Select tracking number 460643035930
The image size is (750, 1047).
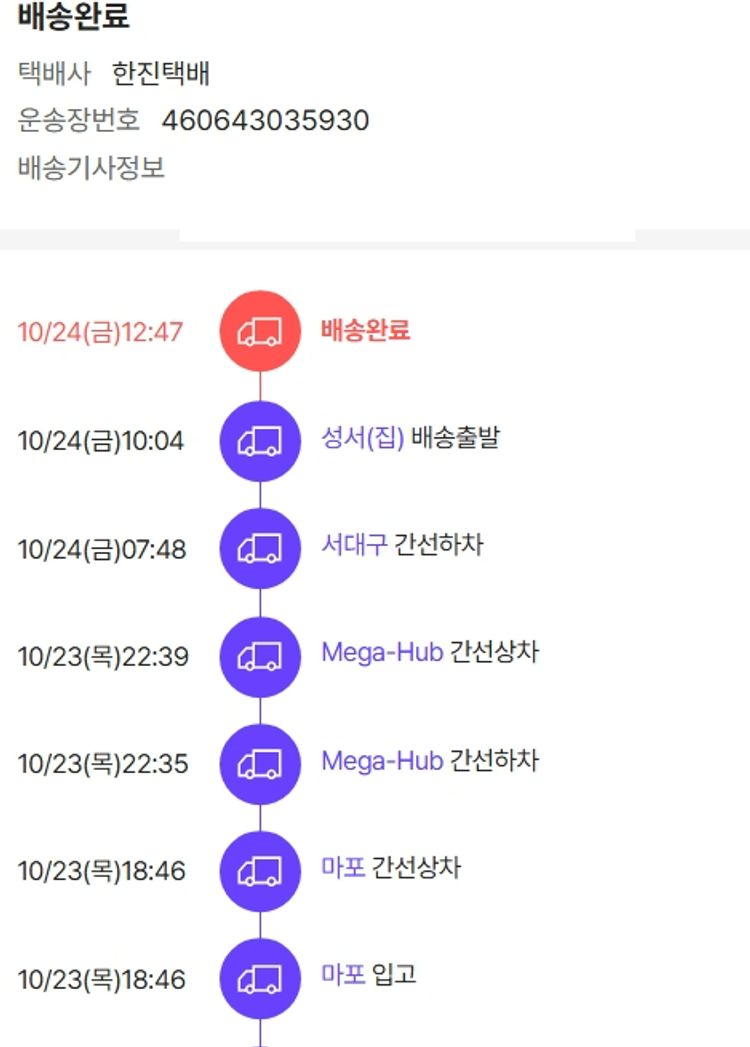[x=265, y=121]
